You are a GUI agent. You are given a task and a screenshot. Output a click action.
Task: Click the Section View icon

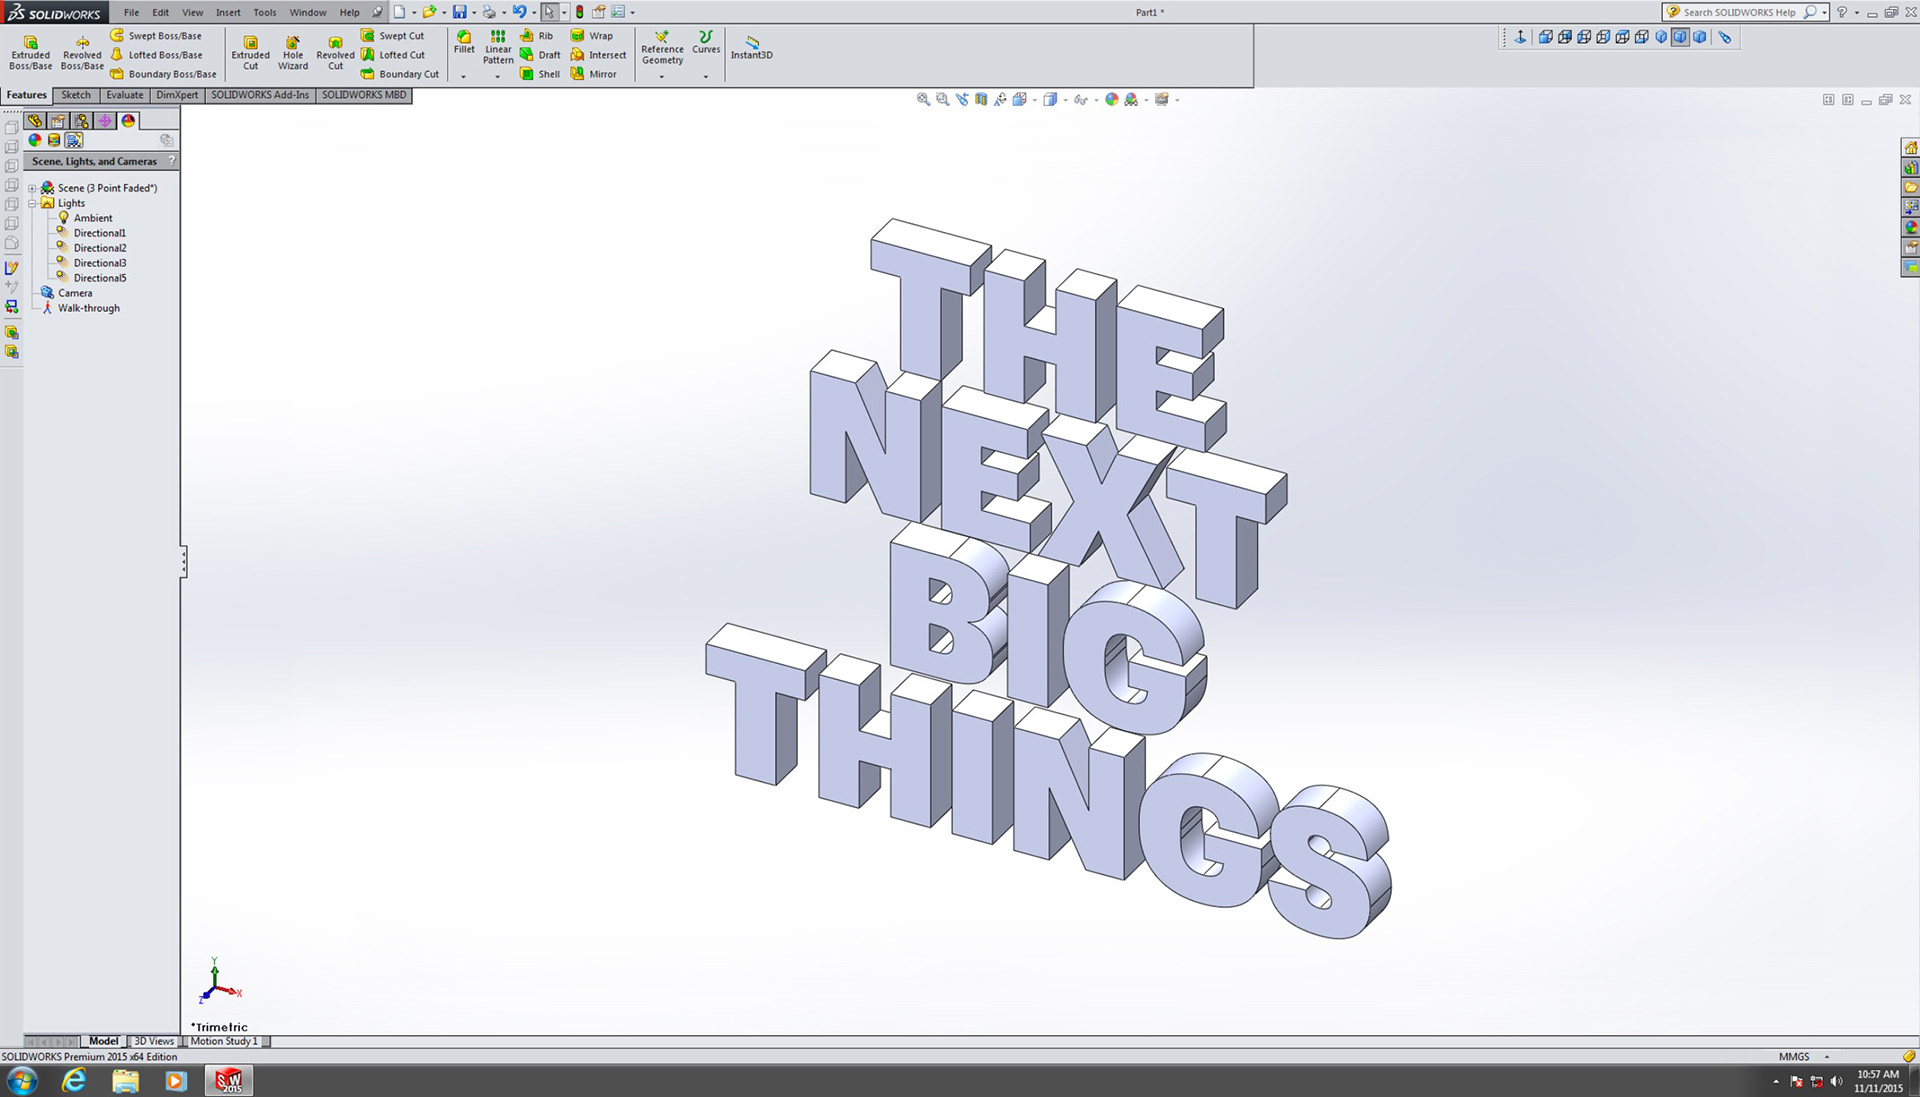981,99
